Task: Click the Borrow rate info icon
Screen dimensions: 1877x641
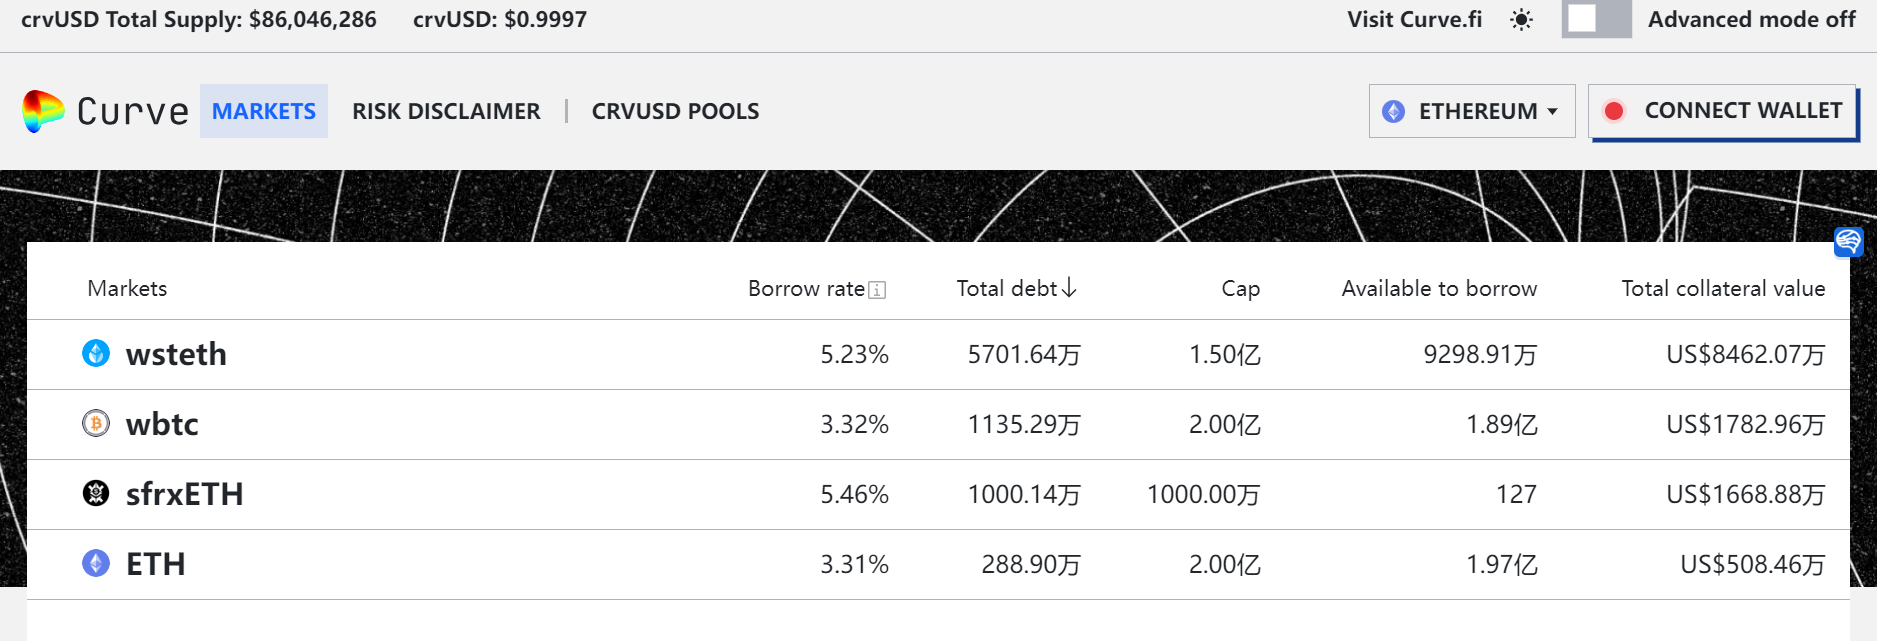Action: 877,290
